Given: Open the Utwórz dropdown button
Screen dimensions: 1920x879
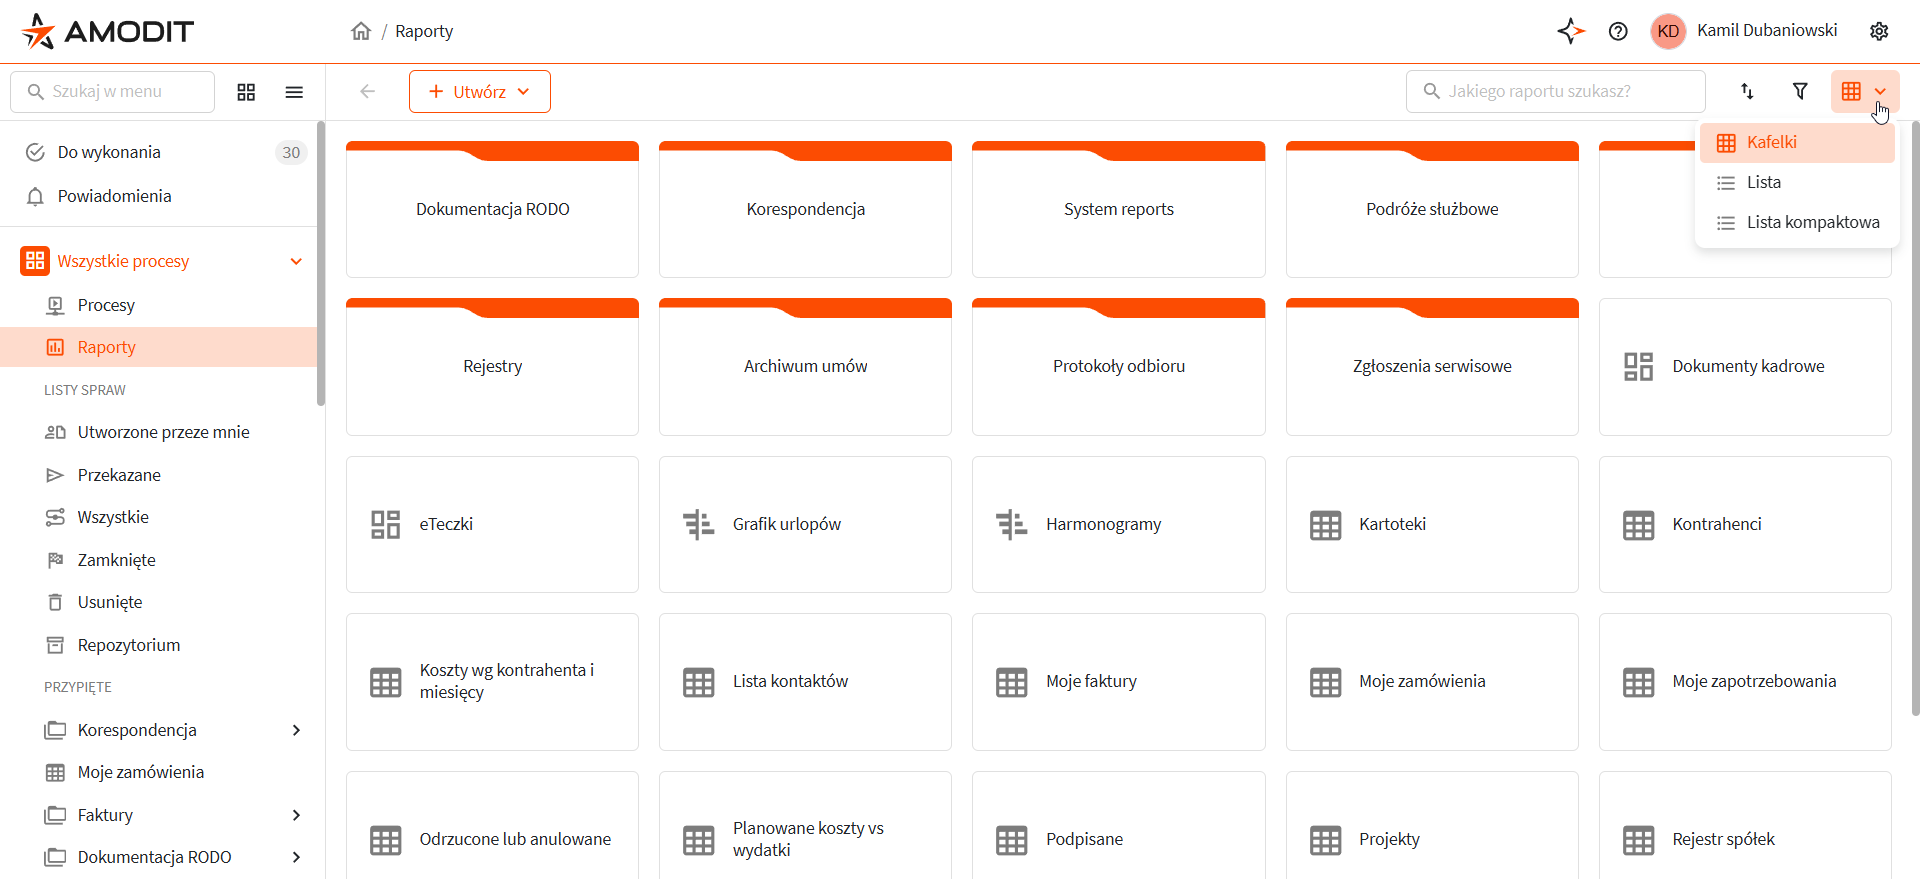Looking at the screenshot, I should pos(479,91).
